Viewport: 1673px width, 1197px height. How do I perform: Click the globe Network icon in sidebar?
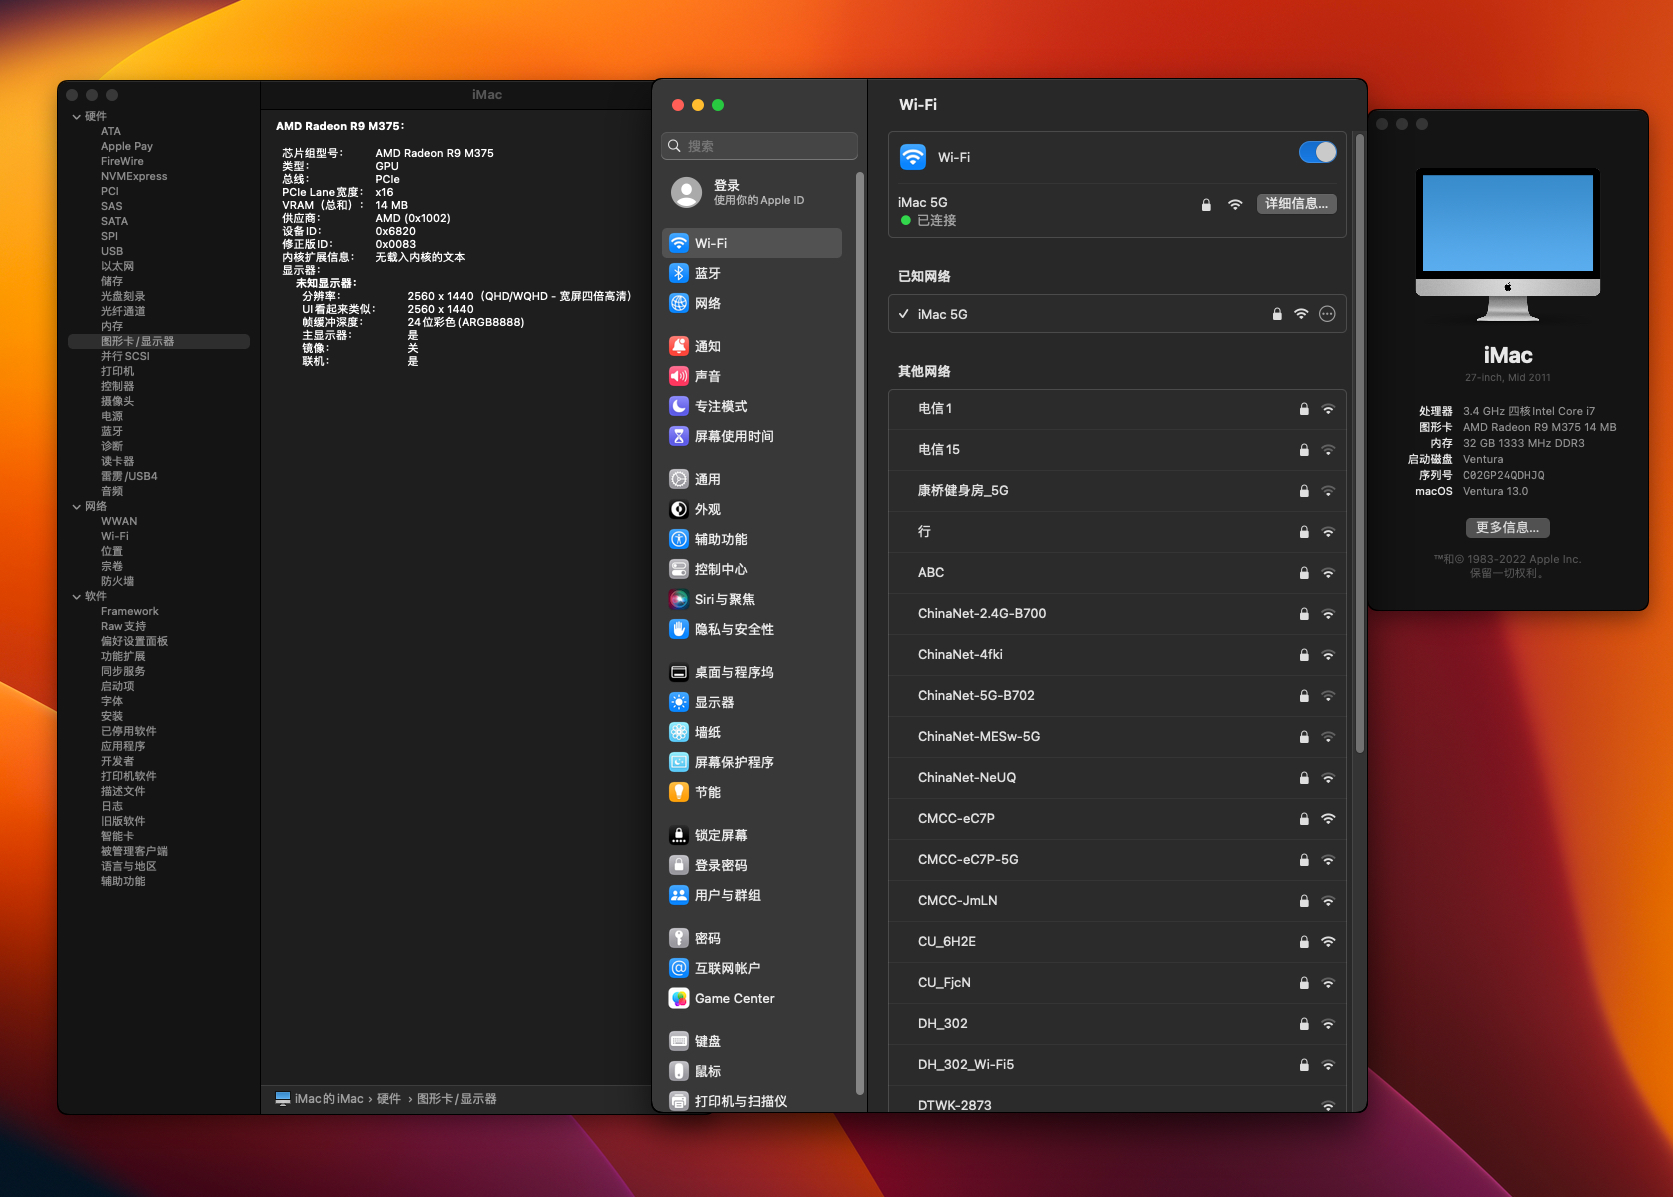[679, 303]
